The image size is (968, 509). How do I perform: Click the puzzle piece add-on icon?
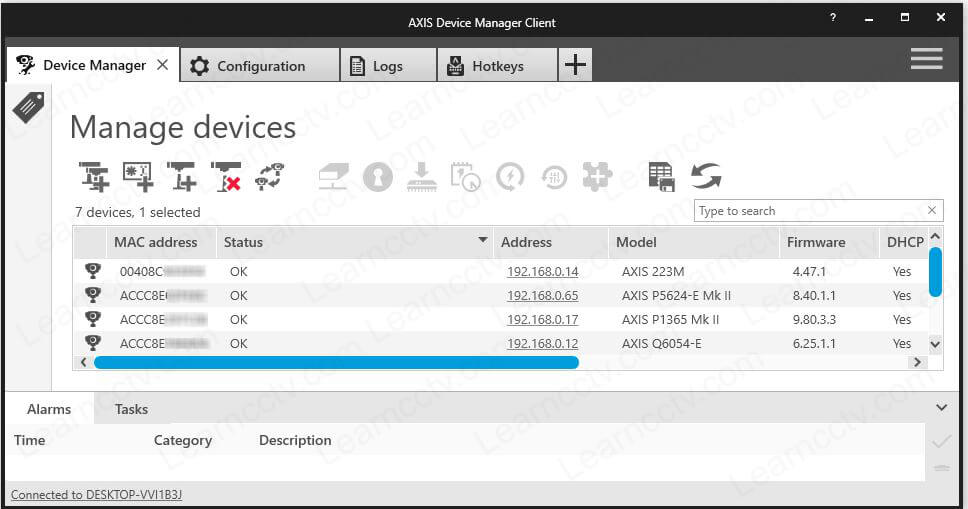point(597,177)
